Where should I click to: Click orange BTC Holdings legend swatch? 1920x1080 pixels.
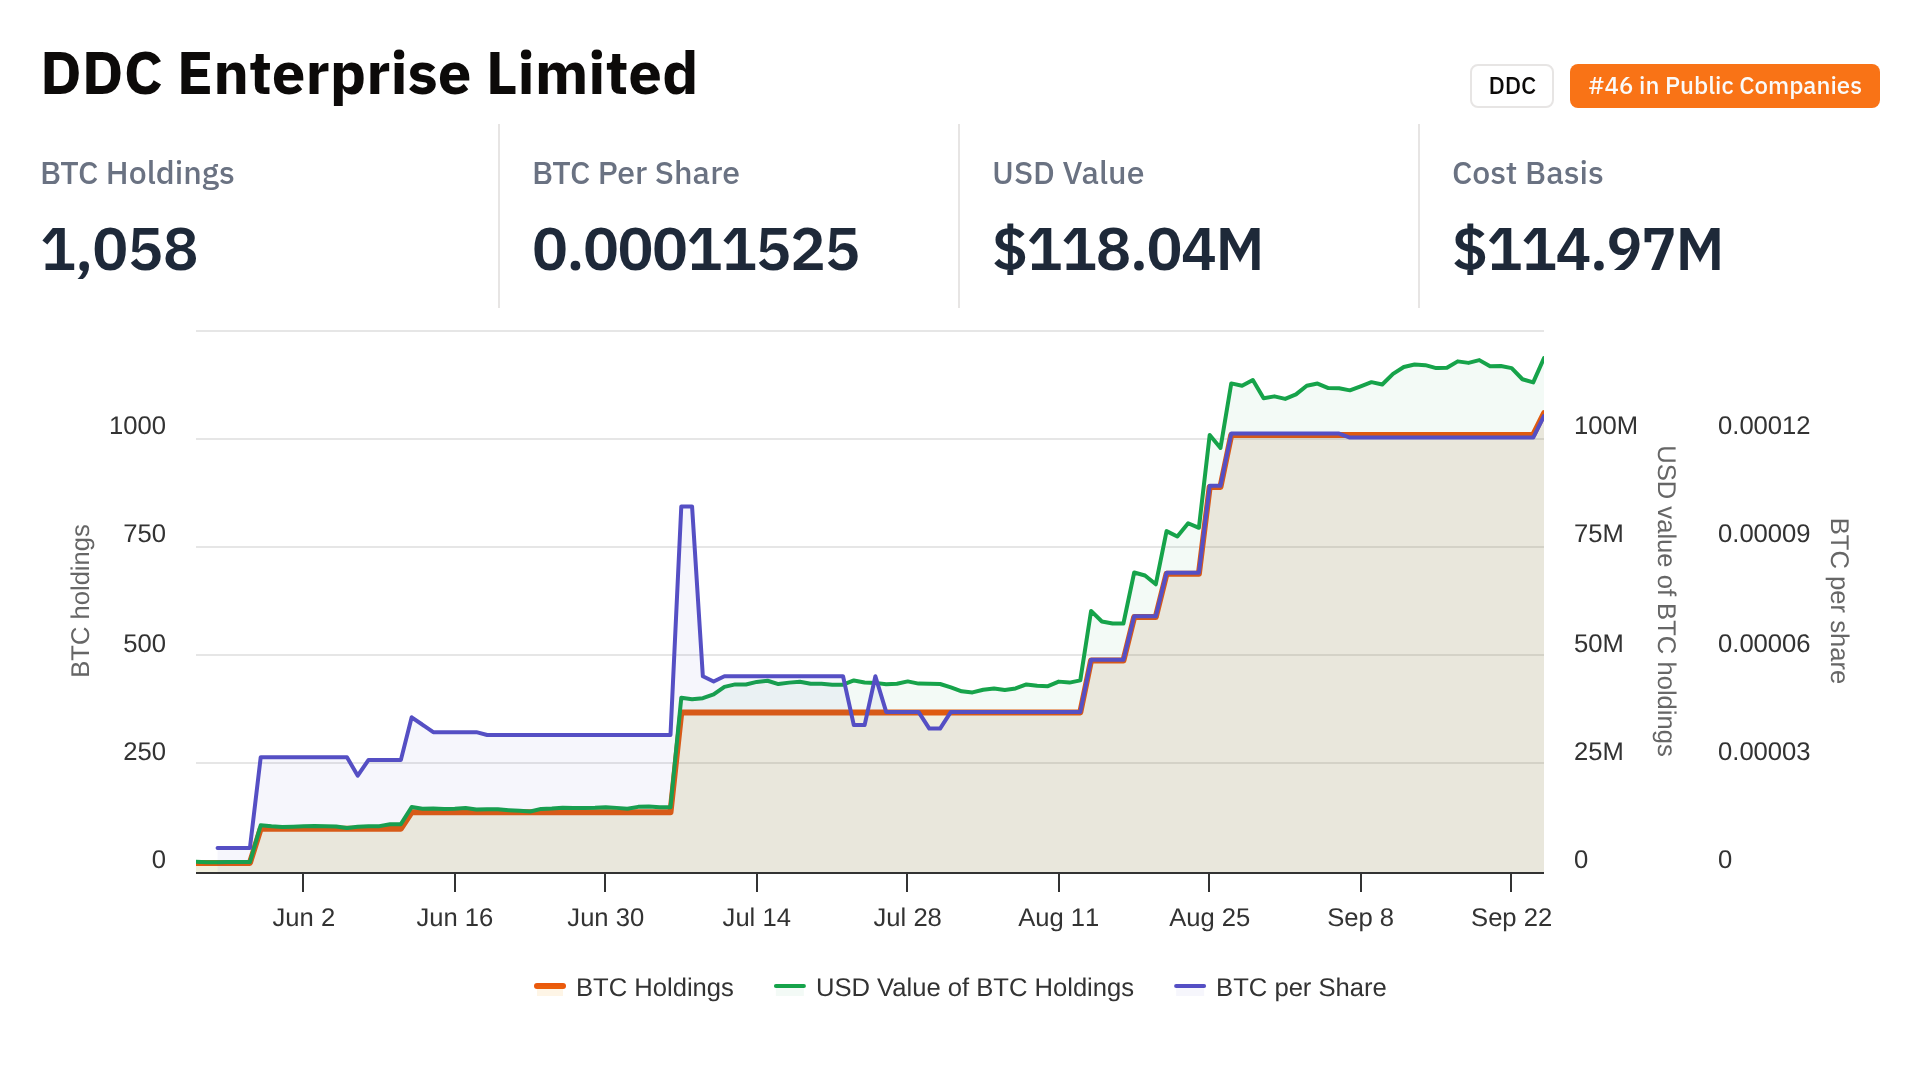tap(550, 988)
